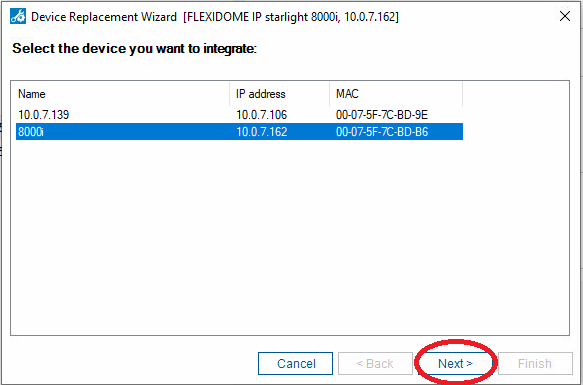This screenshot has width=583, height=385.
Task: Click MAC address 00-07-5F-7C-BD-B6
Action: (382, 132)
